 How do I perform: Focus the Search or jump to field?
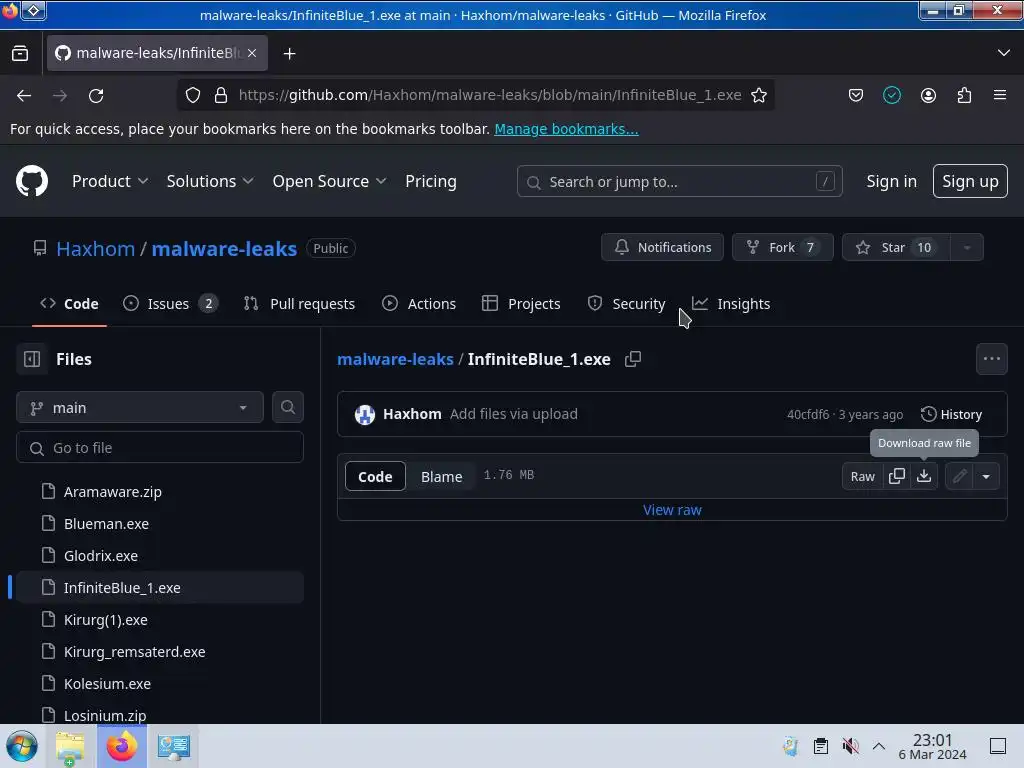point(679,182)
